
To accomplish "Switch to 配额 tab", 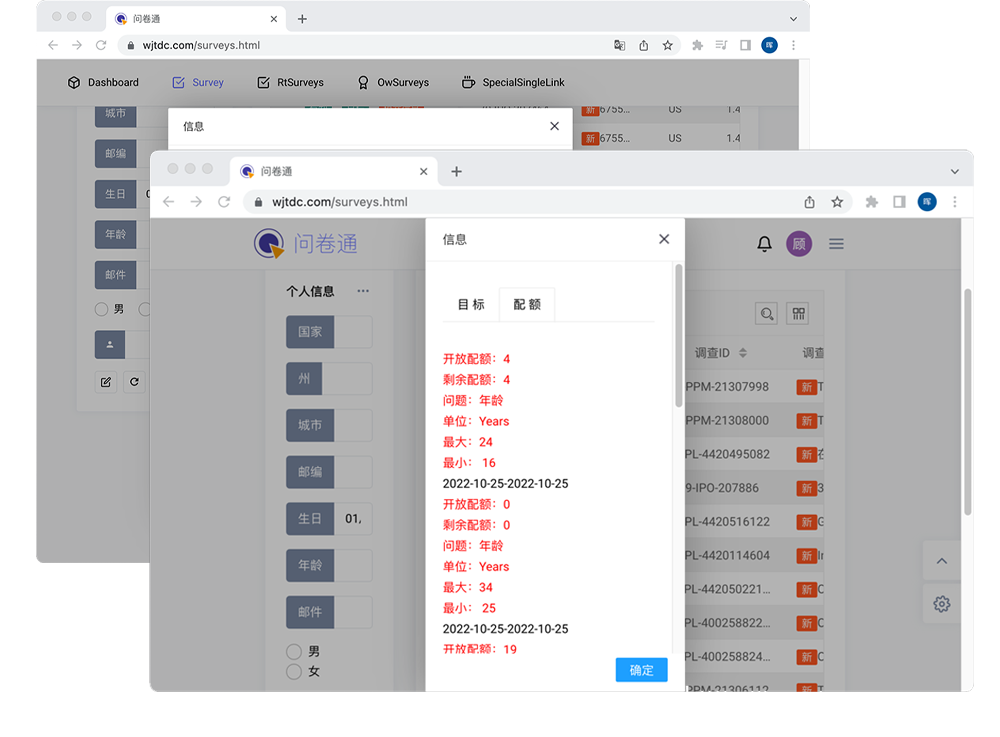I will point(527,305).
